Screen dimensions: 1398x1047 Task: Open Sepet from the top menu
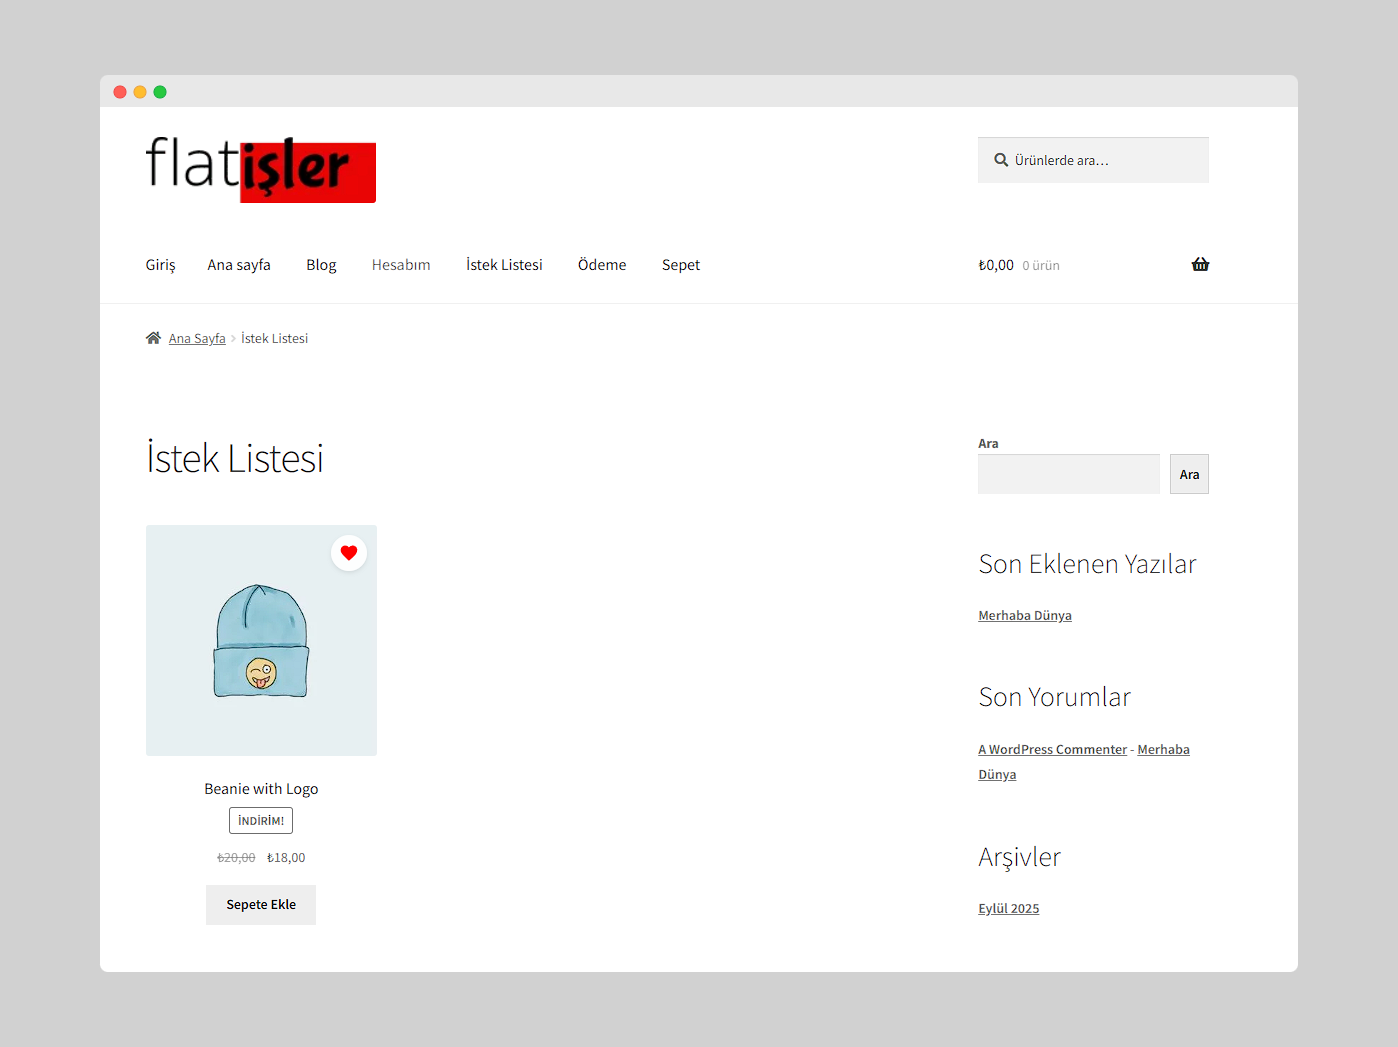[x=680, y=264]
